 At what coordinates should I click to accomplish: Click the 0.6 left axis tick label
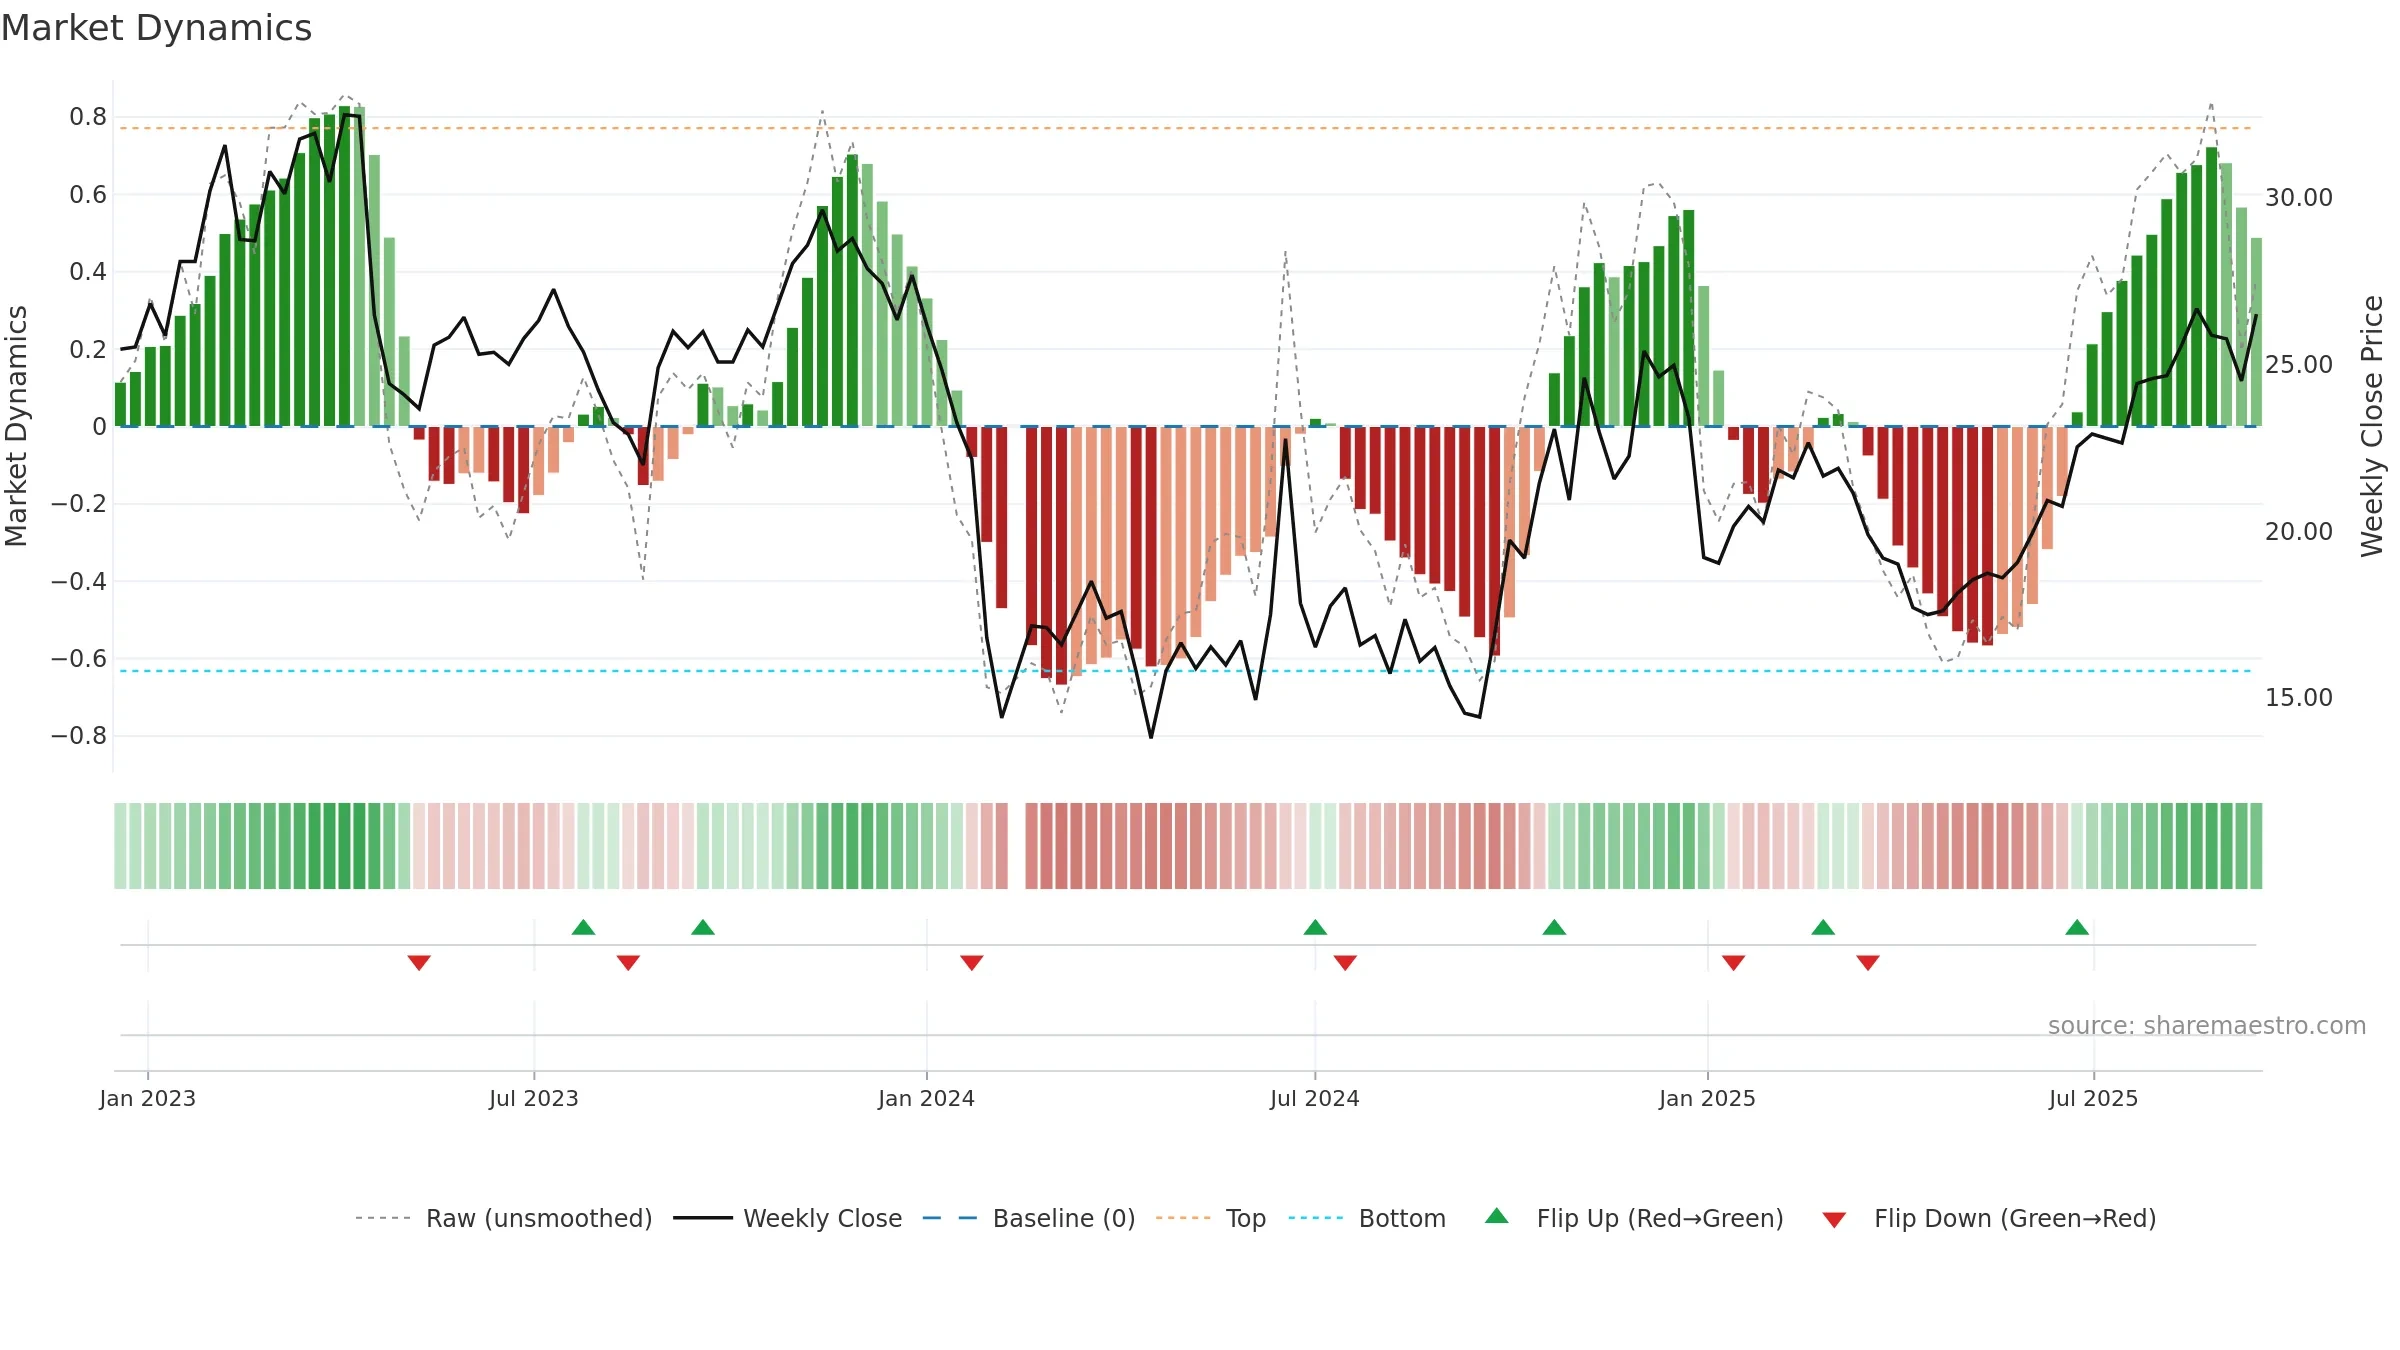click(x=88, y=194)
